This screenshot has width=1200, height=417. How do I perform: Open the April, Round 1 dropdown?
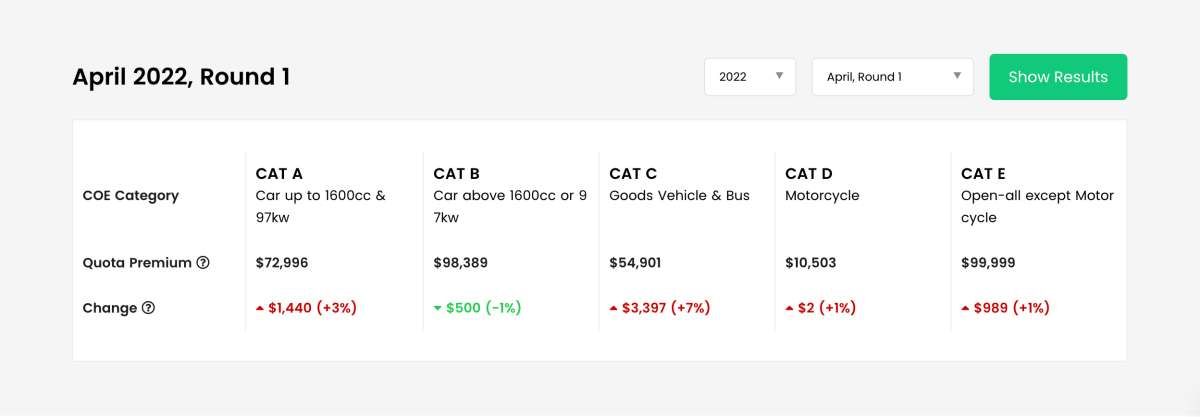[892, 77]
